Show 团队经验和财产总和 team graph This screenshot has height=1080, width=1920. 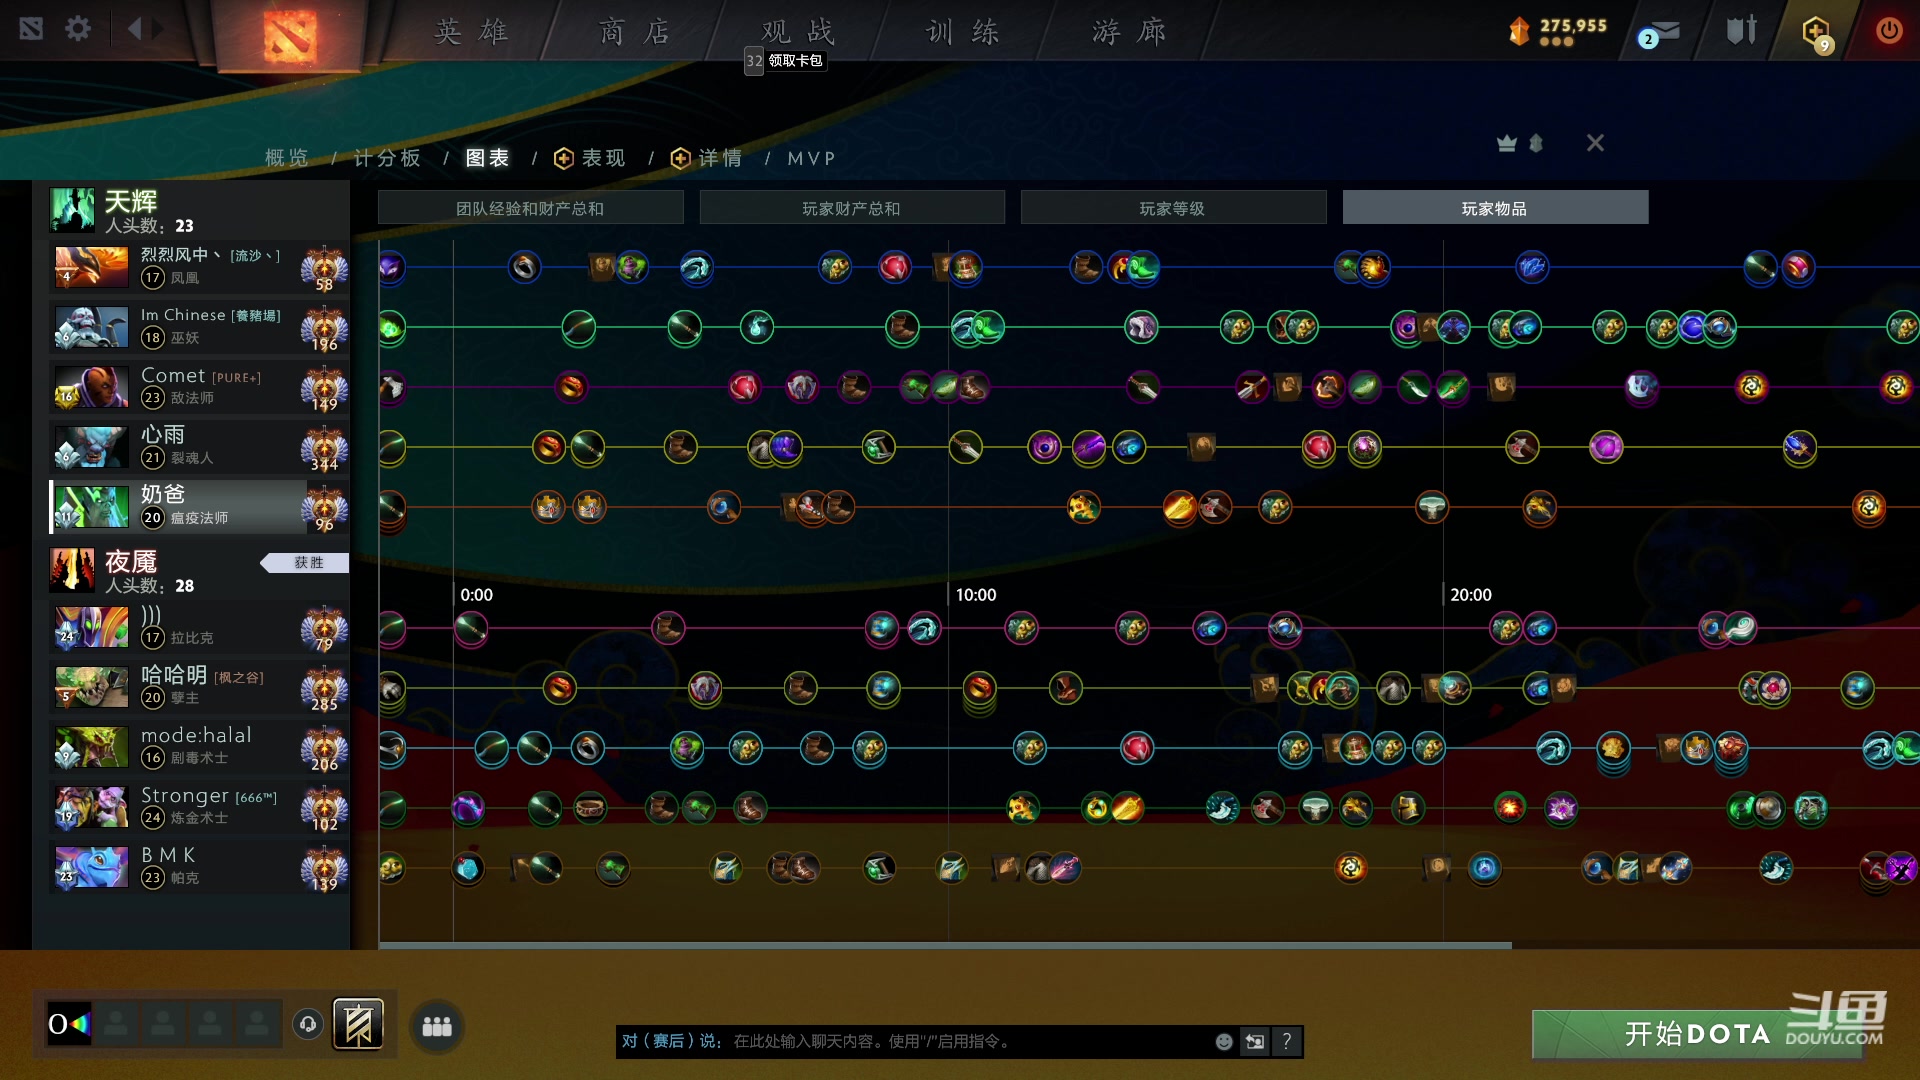[x=530, y=208]
